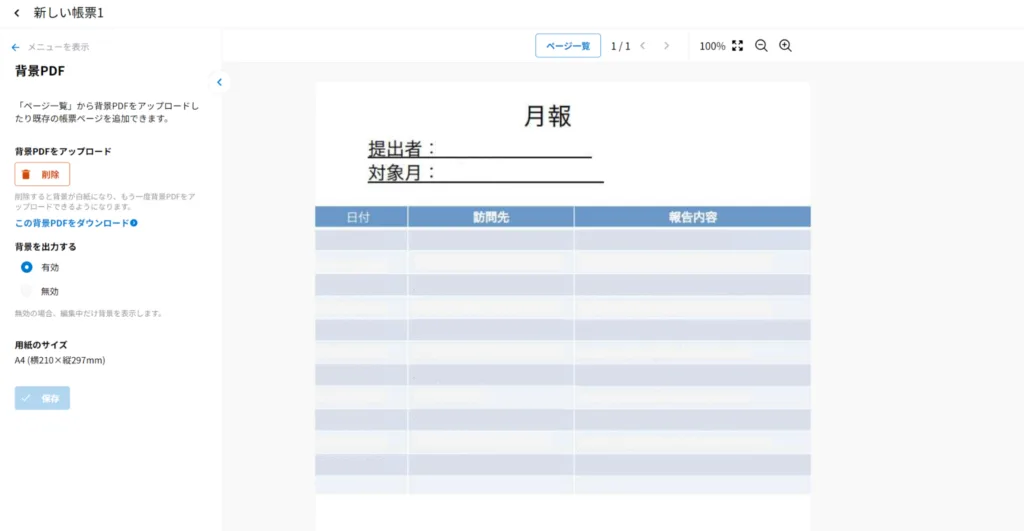Image resolution: width=1024 pixels, height=531 pixels.
Task: Click the 背景PDFをアップロード label
Action: [x=63, y=151]
